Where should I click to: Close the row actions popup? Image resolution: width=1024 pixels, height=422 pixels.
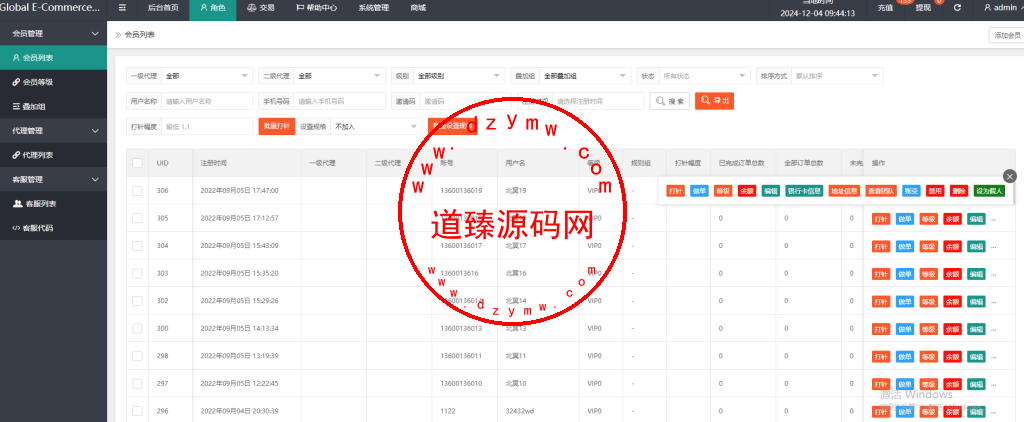pyautogui.click(x=1010, y=176)
